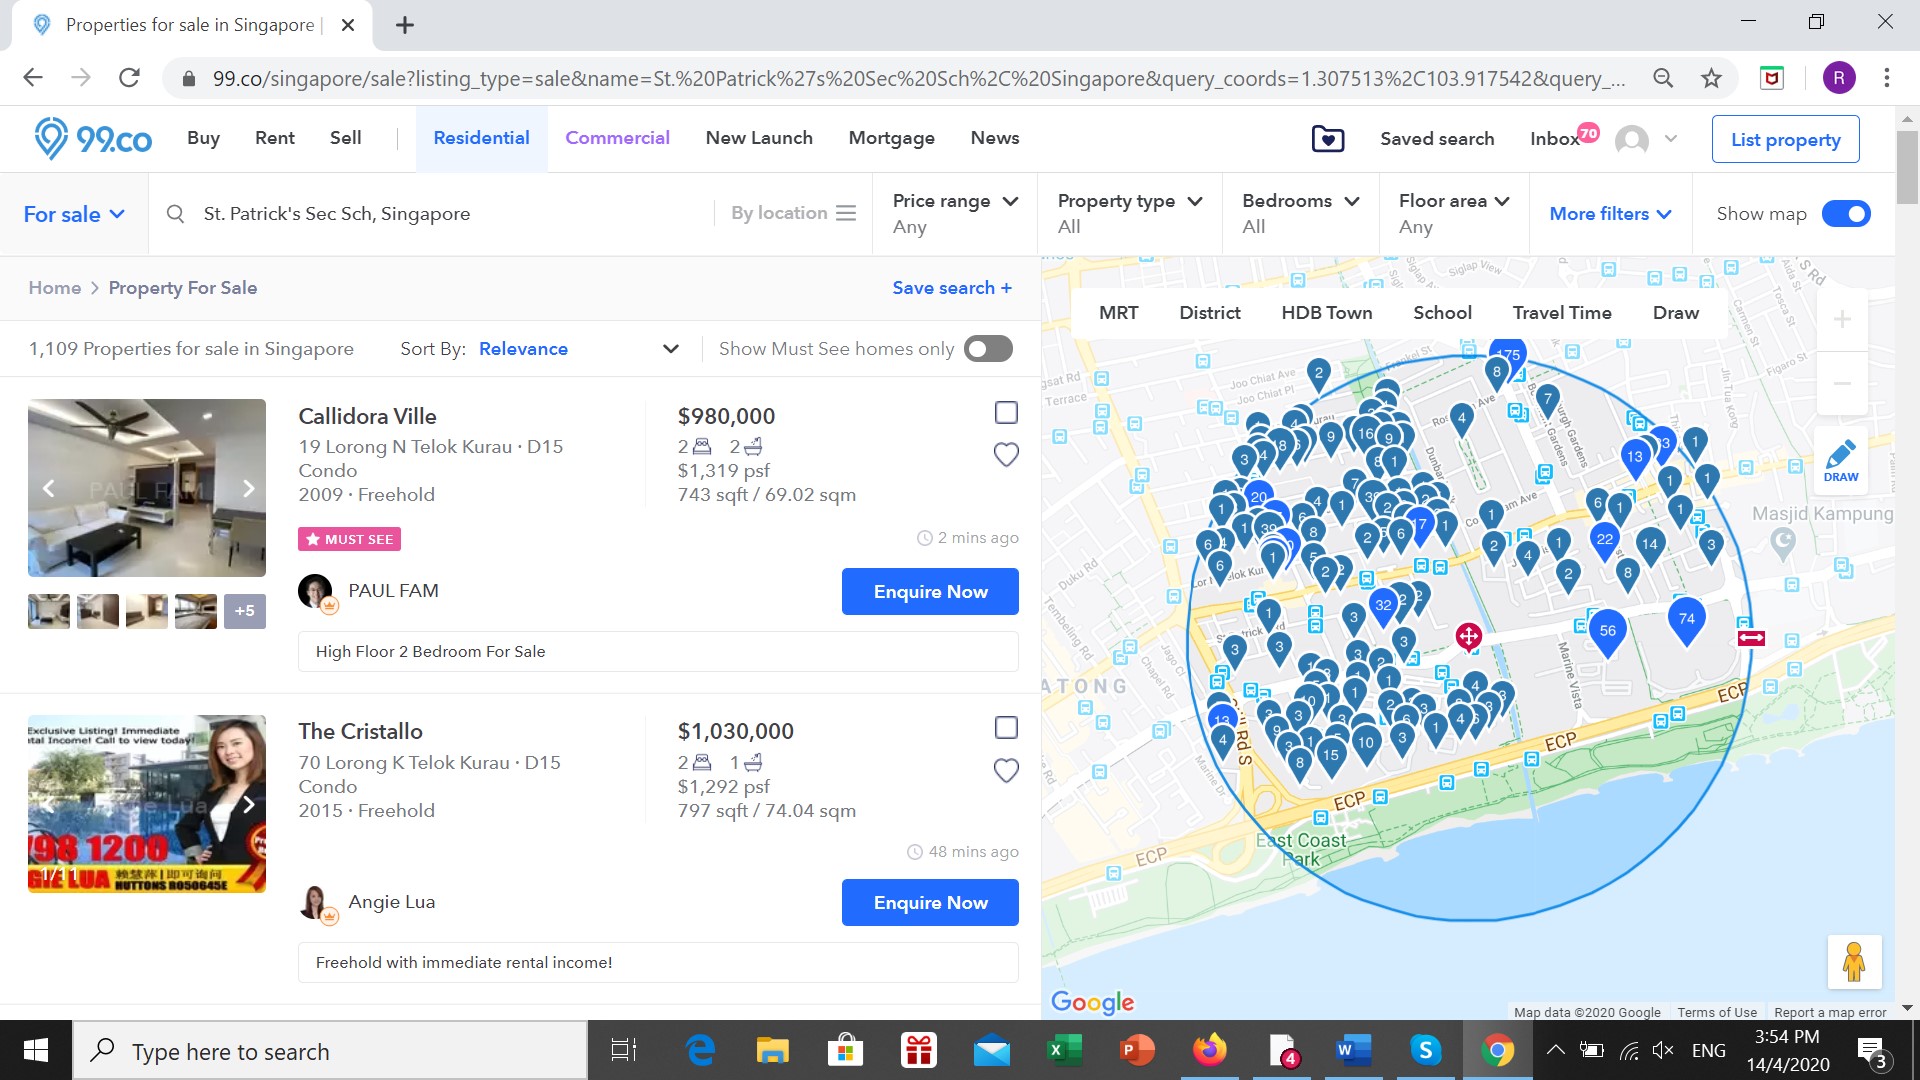Viewport: 1920px width, 1080px height.
Task: Click the By location filter icon
Action: click(846, 212)
